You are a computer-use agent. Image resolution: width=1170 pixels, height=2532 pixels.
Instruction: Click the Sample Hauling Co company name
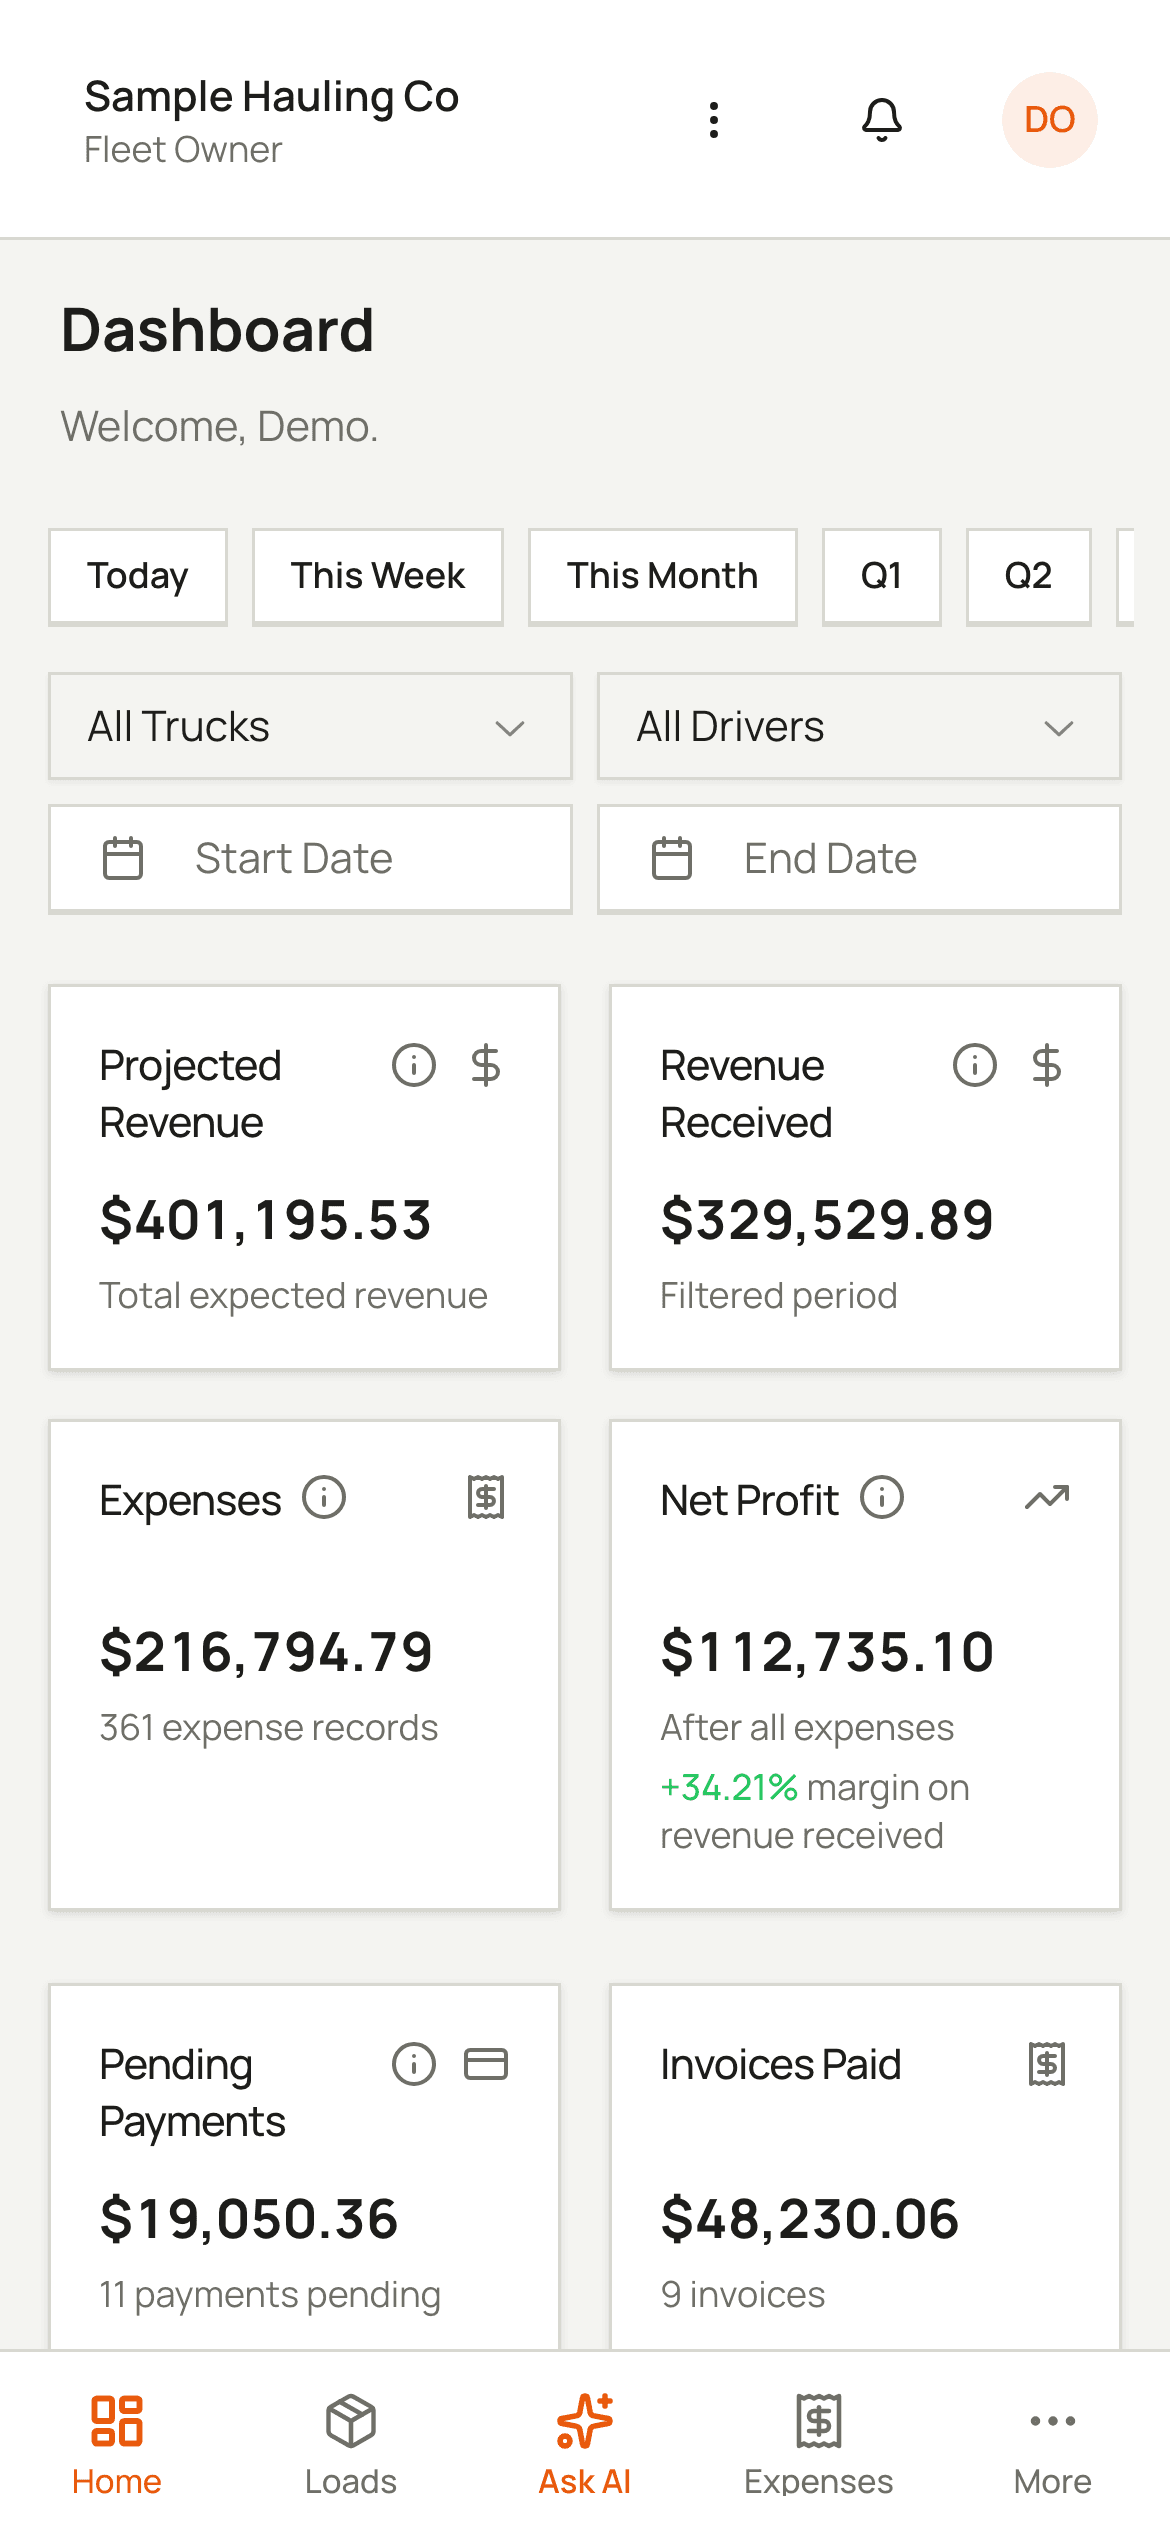[x=272, y=97]
